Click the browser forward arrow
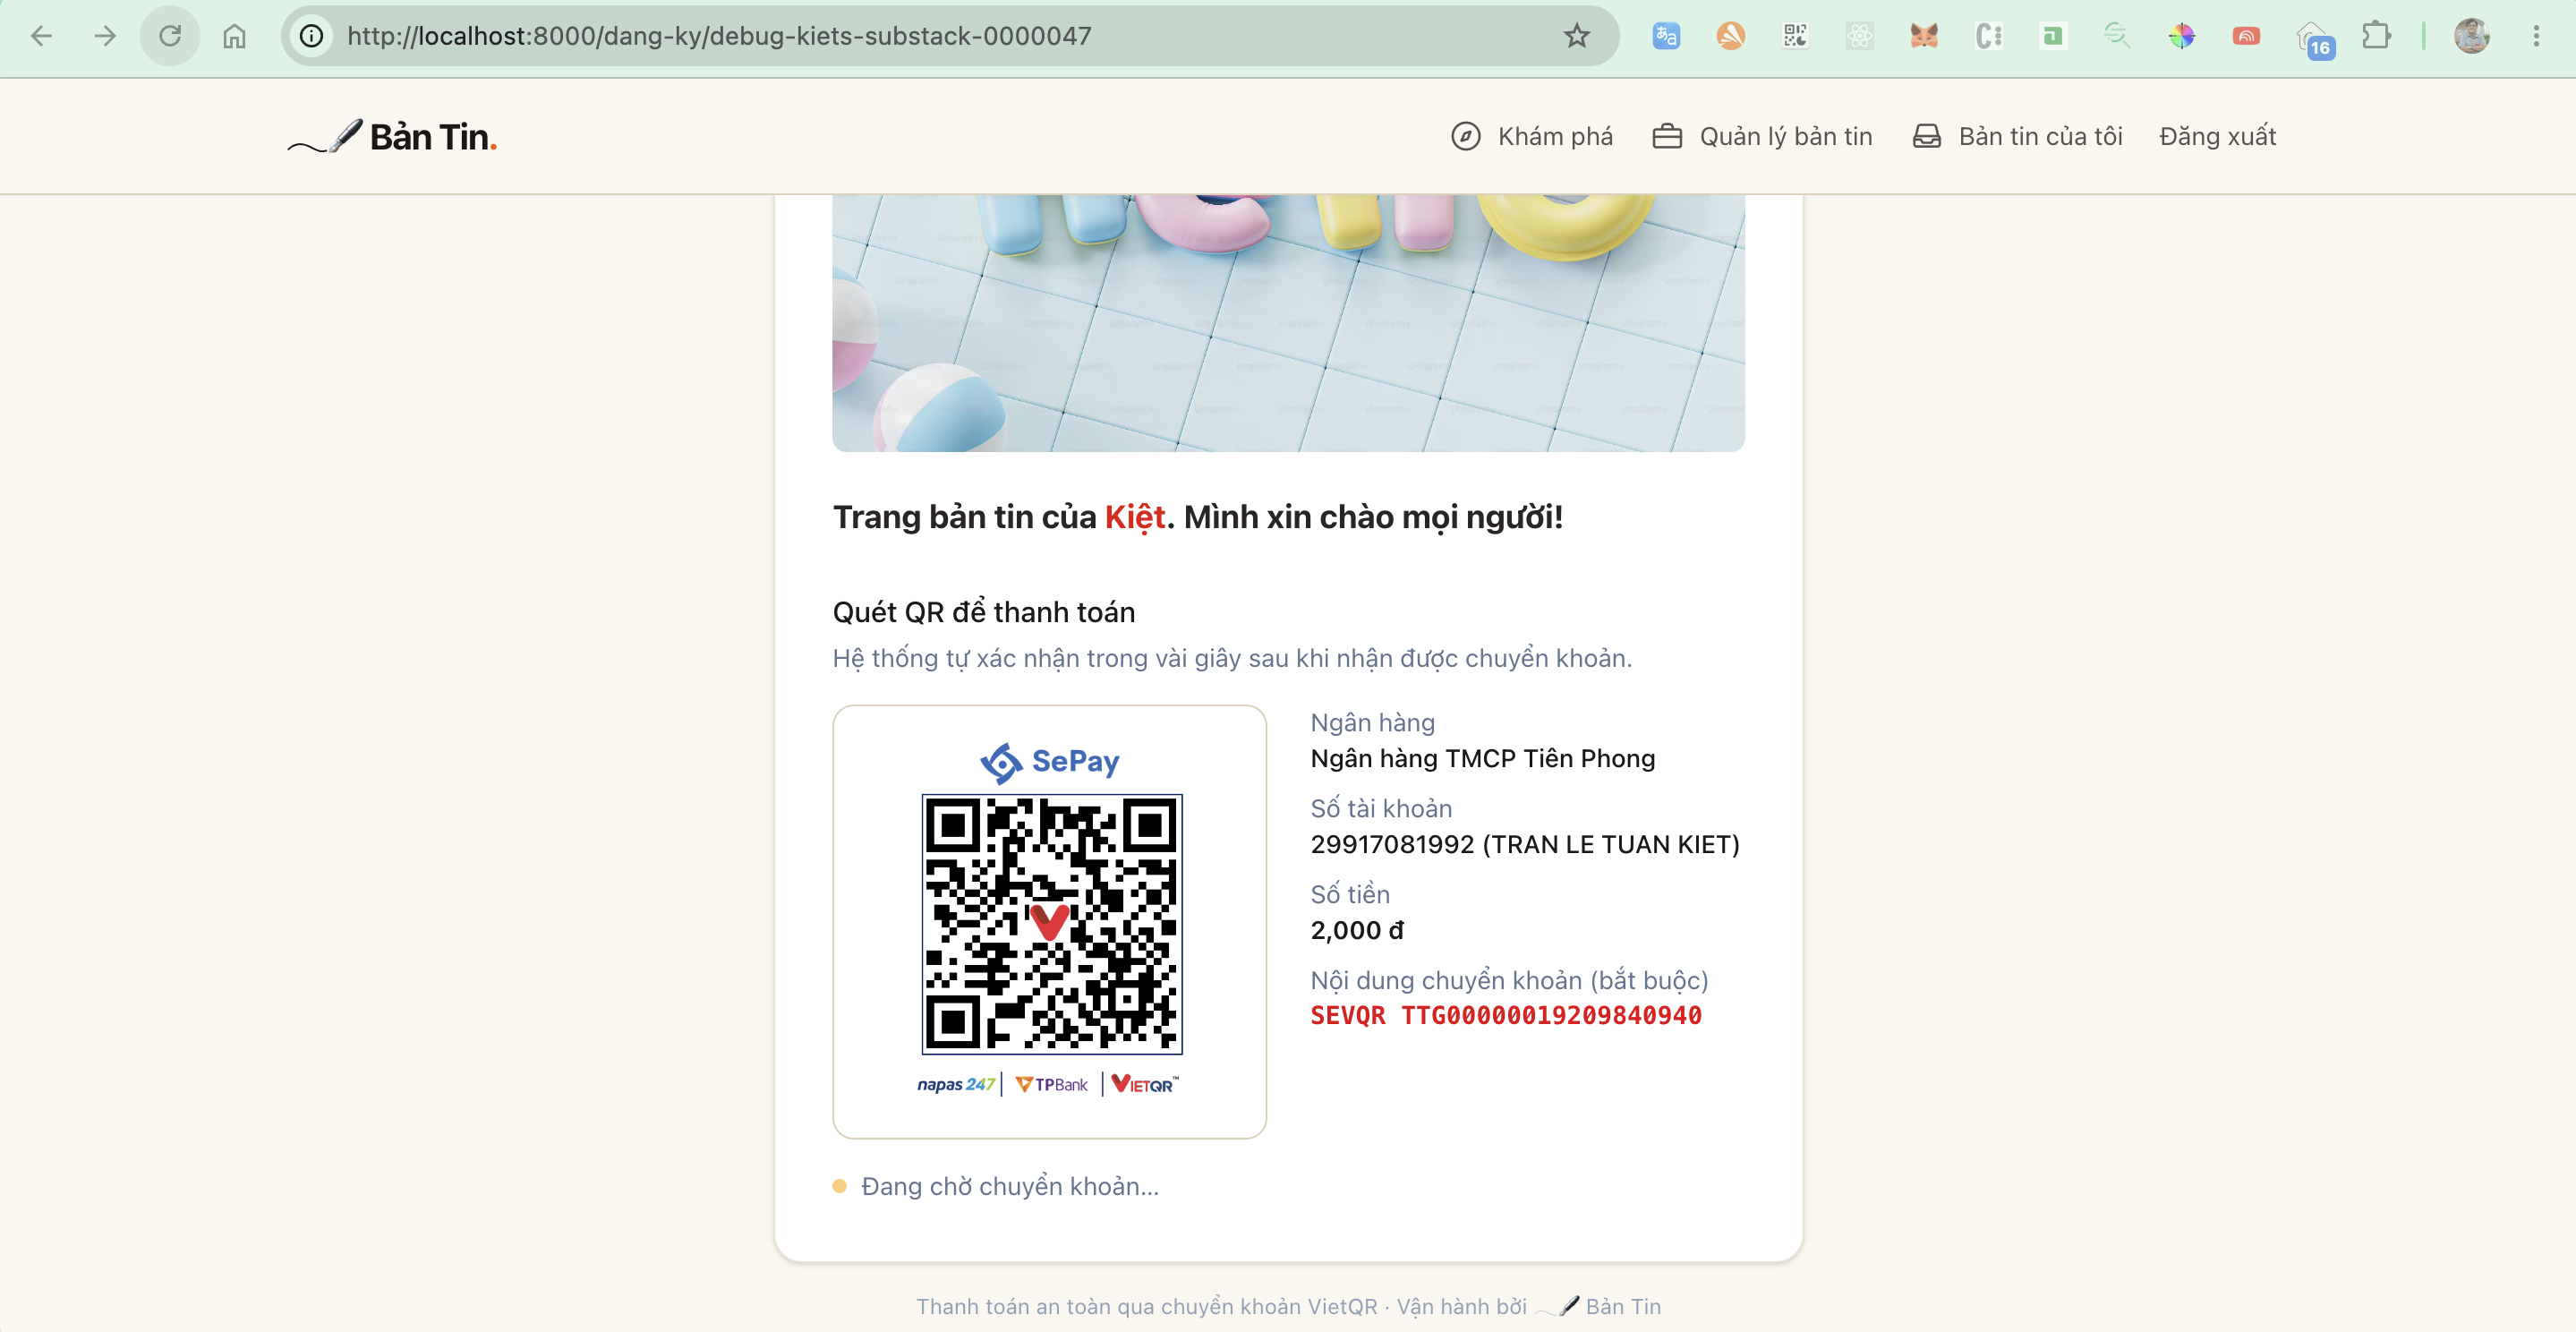Image resolution: width=2576 pixels, height=1332 pixels. (105, 36)
